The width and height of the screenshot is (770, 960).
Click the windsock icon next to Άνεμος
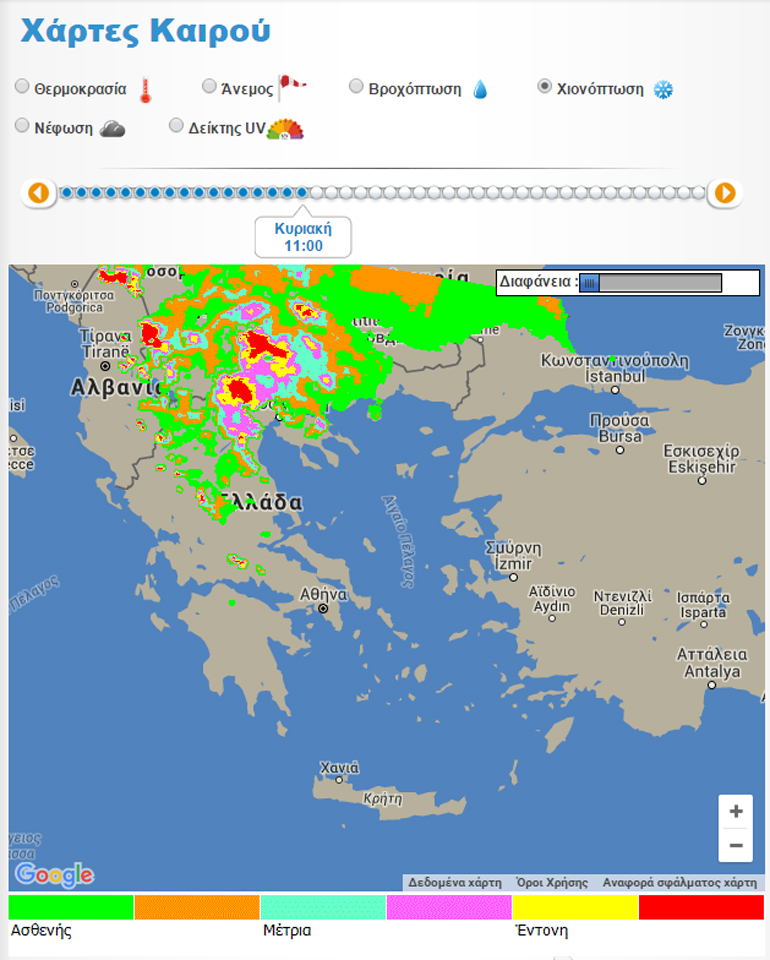(x=292, y=87)
